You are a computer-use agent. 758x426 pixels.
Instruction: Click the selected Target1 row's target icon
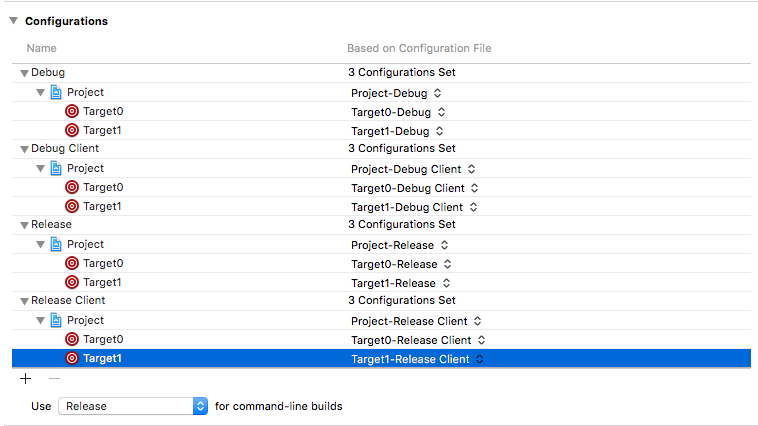click(72, 358)
